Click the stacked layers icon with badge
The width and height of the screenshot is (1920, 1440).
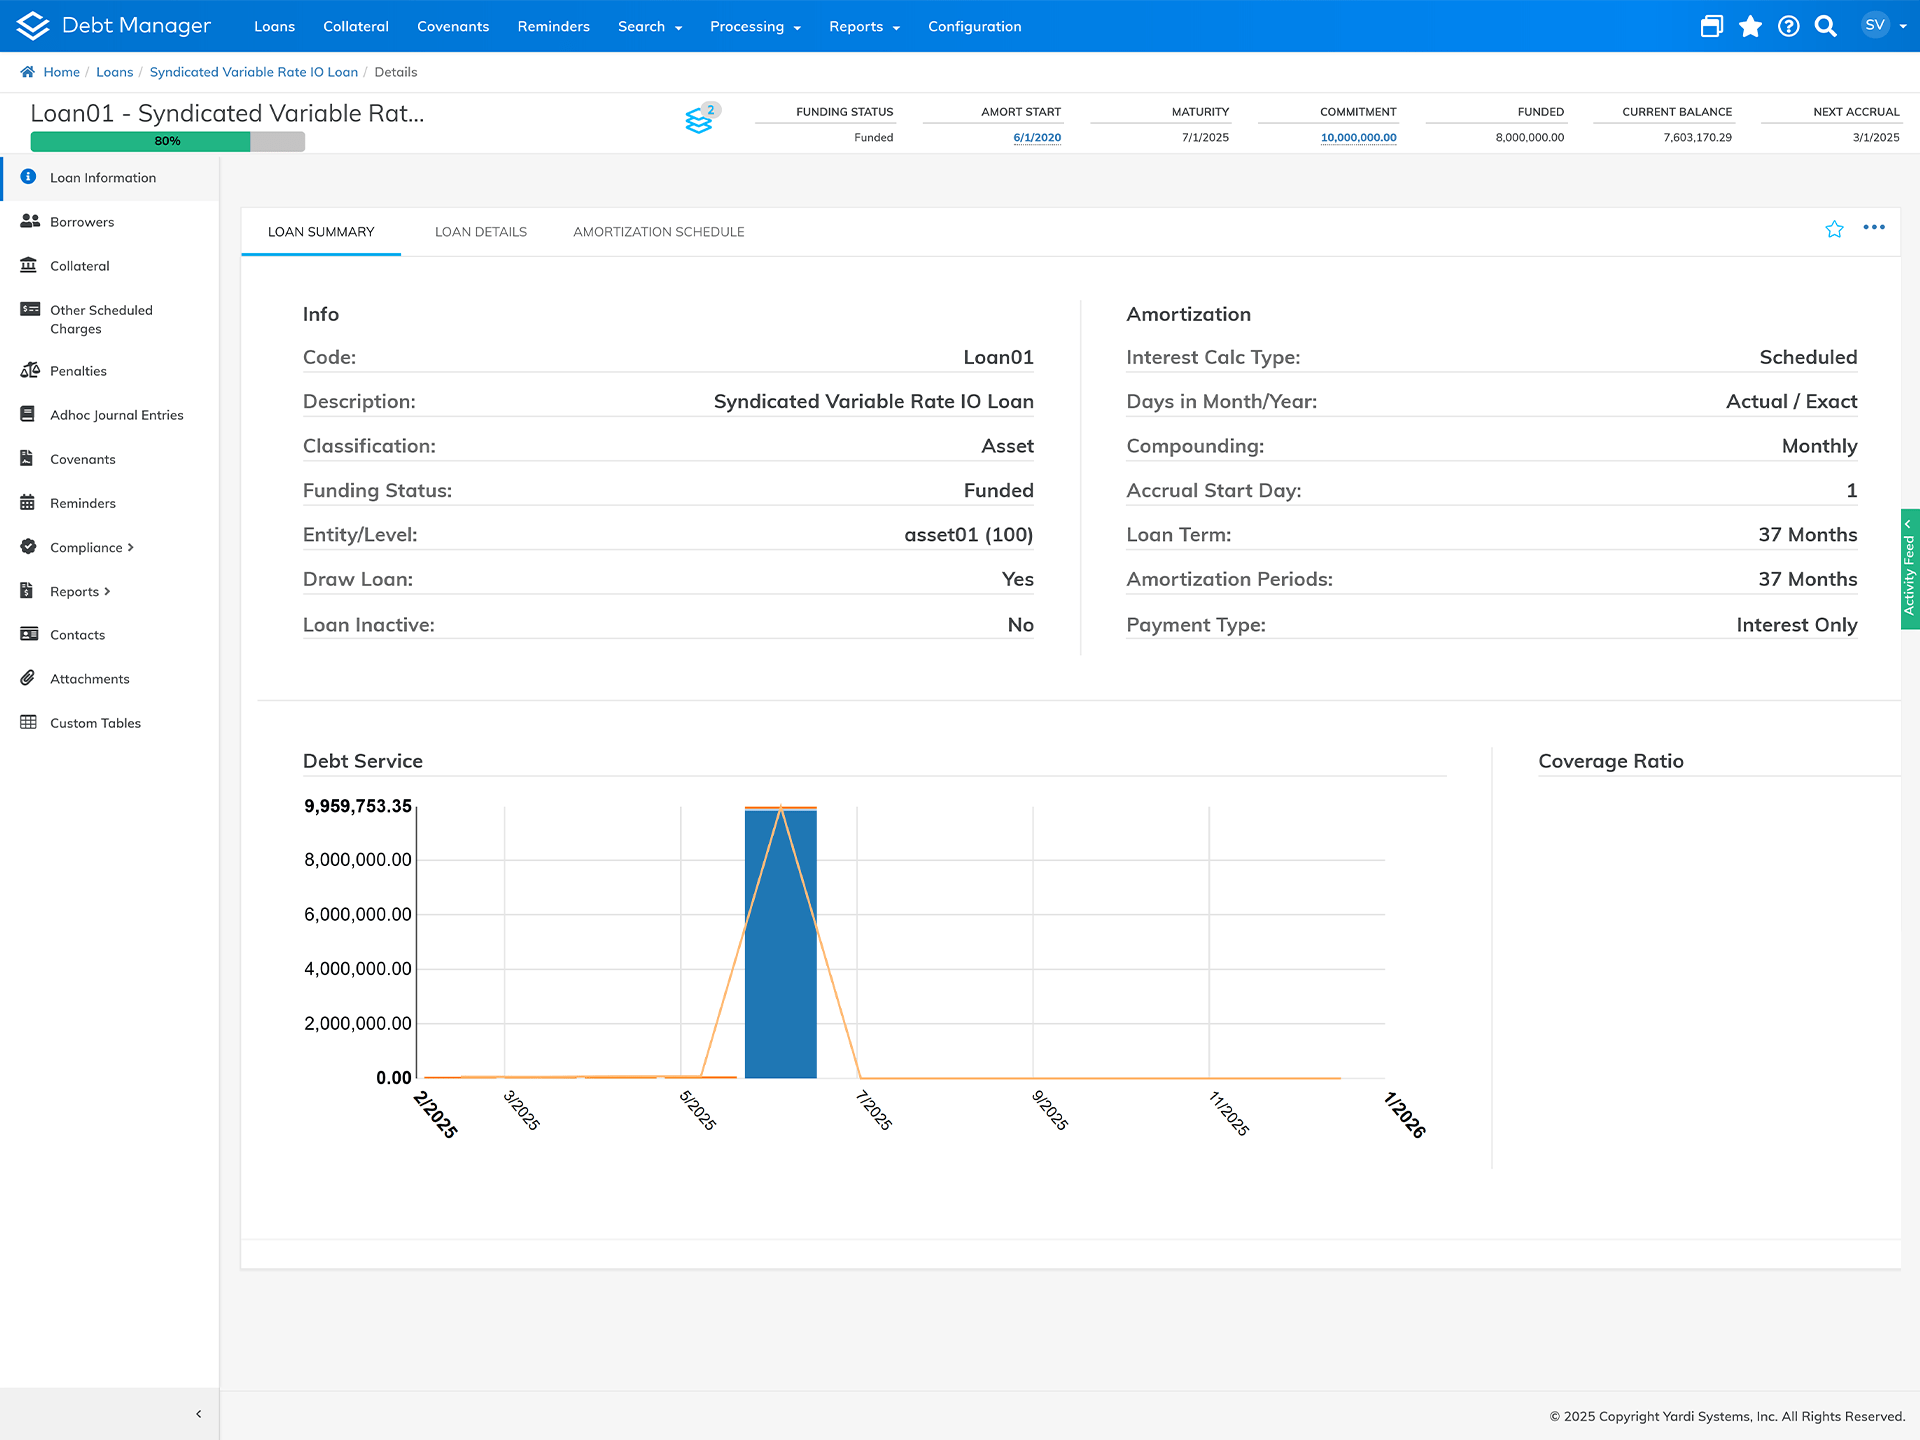click(699, 121)
